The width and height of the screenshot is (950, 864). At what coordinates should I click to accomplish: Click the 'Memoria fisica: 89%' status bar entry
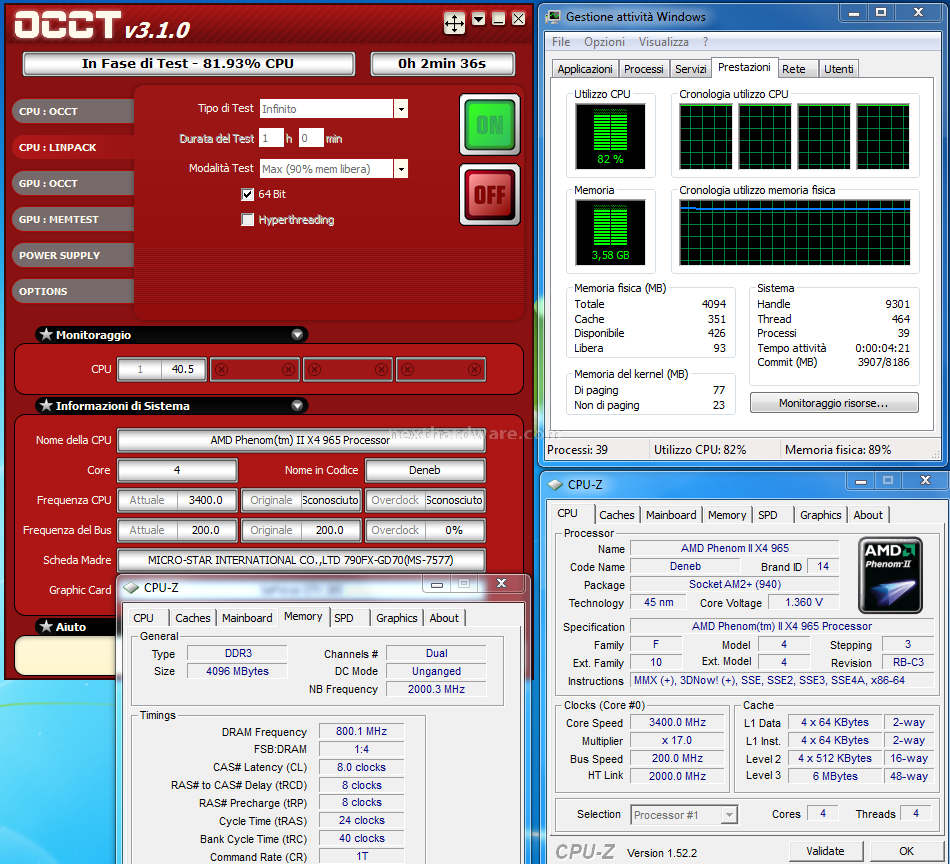click(x=838, y=450)
